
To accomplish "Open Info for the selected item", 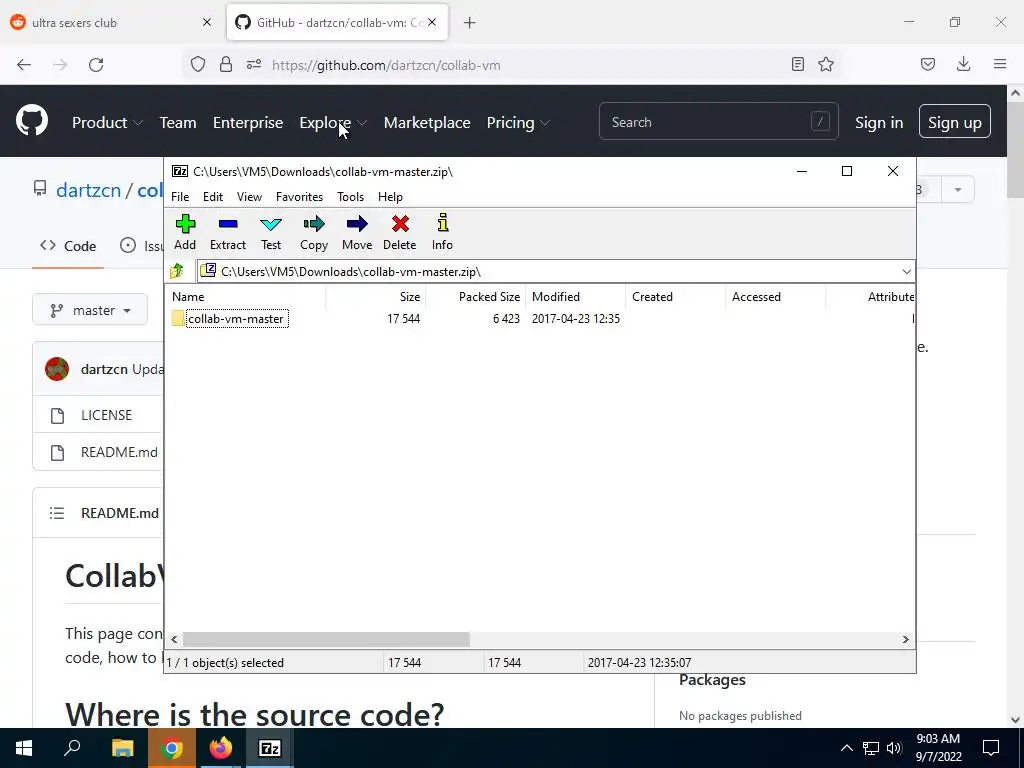I will 442,232.
